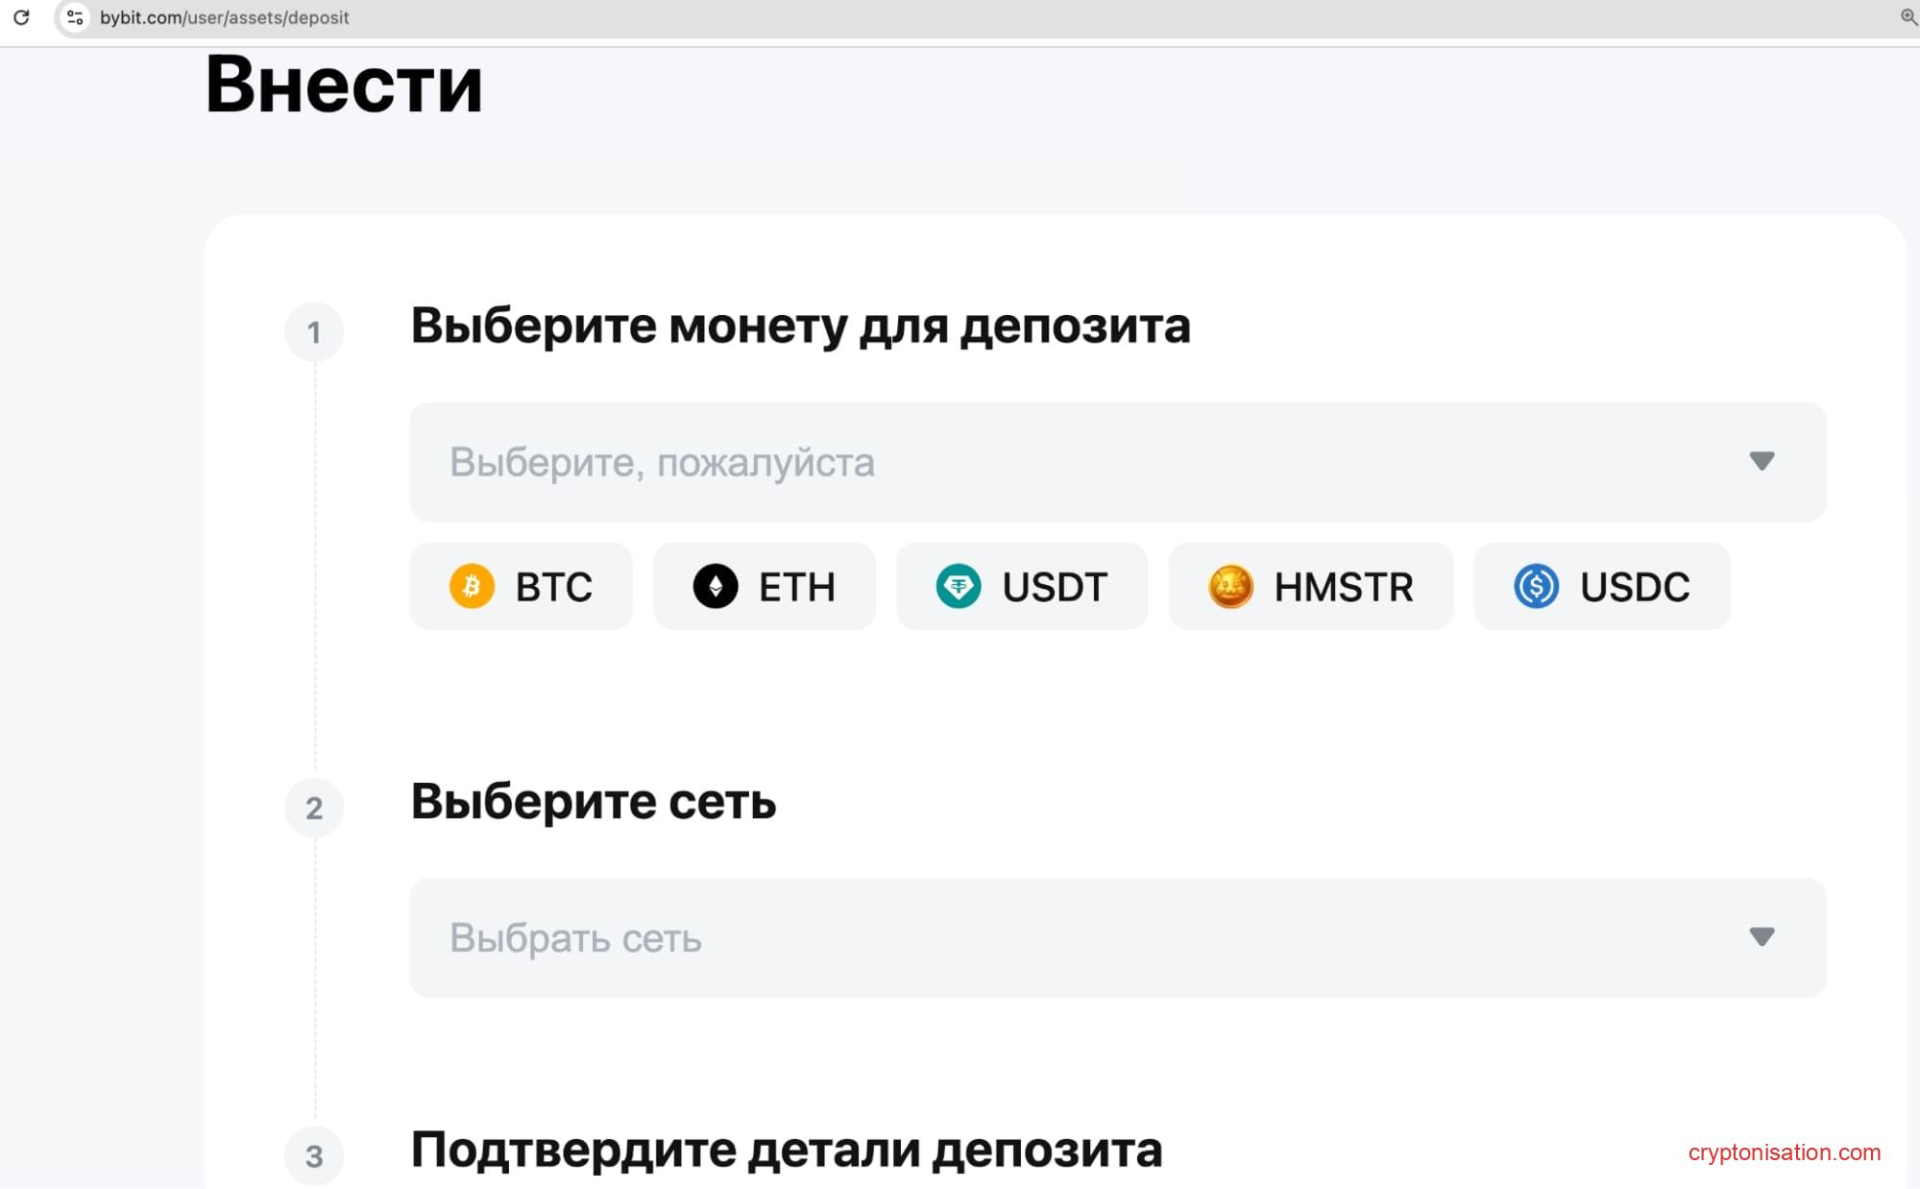Click the "Выберите сеть" section heading
Viewport: 1920px width, 1189px height.
pos(593,801)
